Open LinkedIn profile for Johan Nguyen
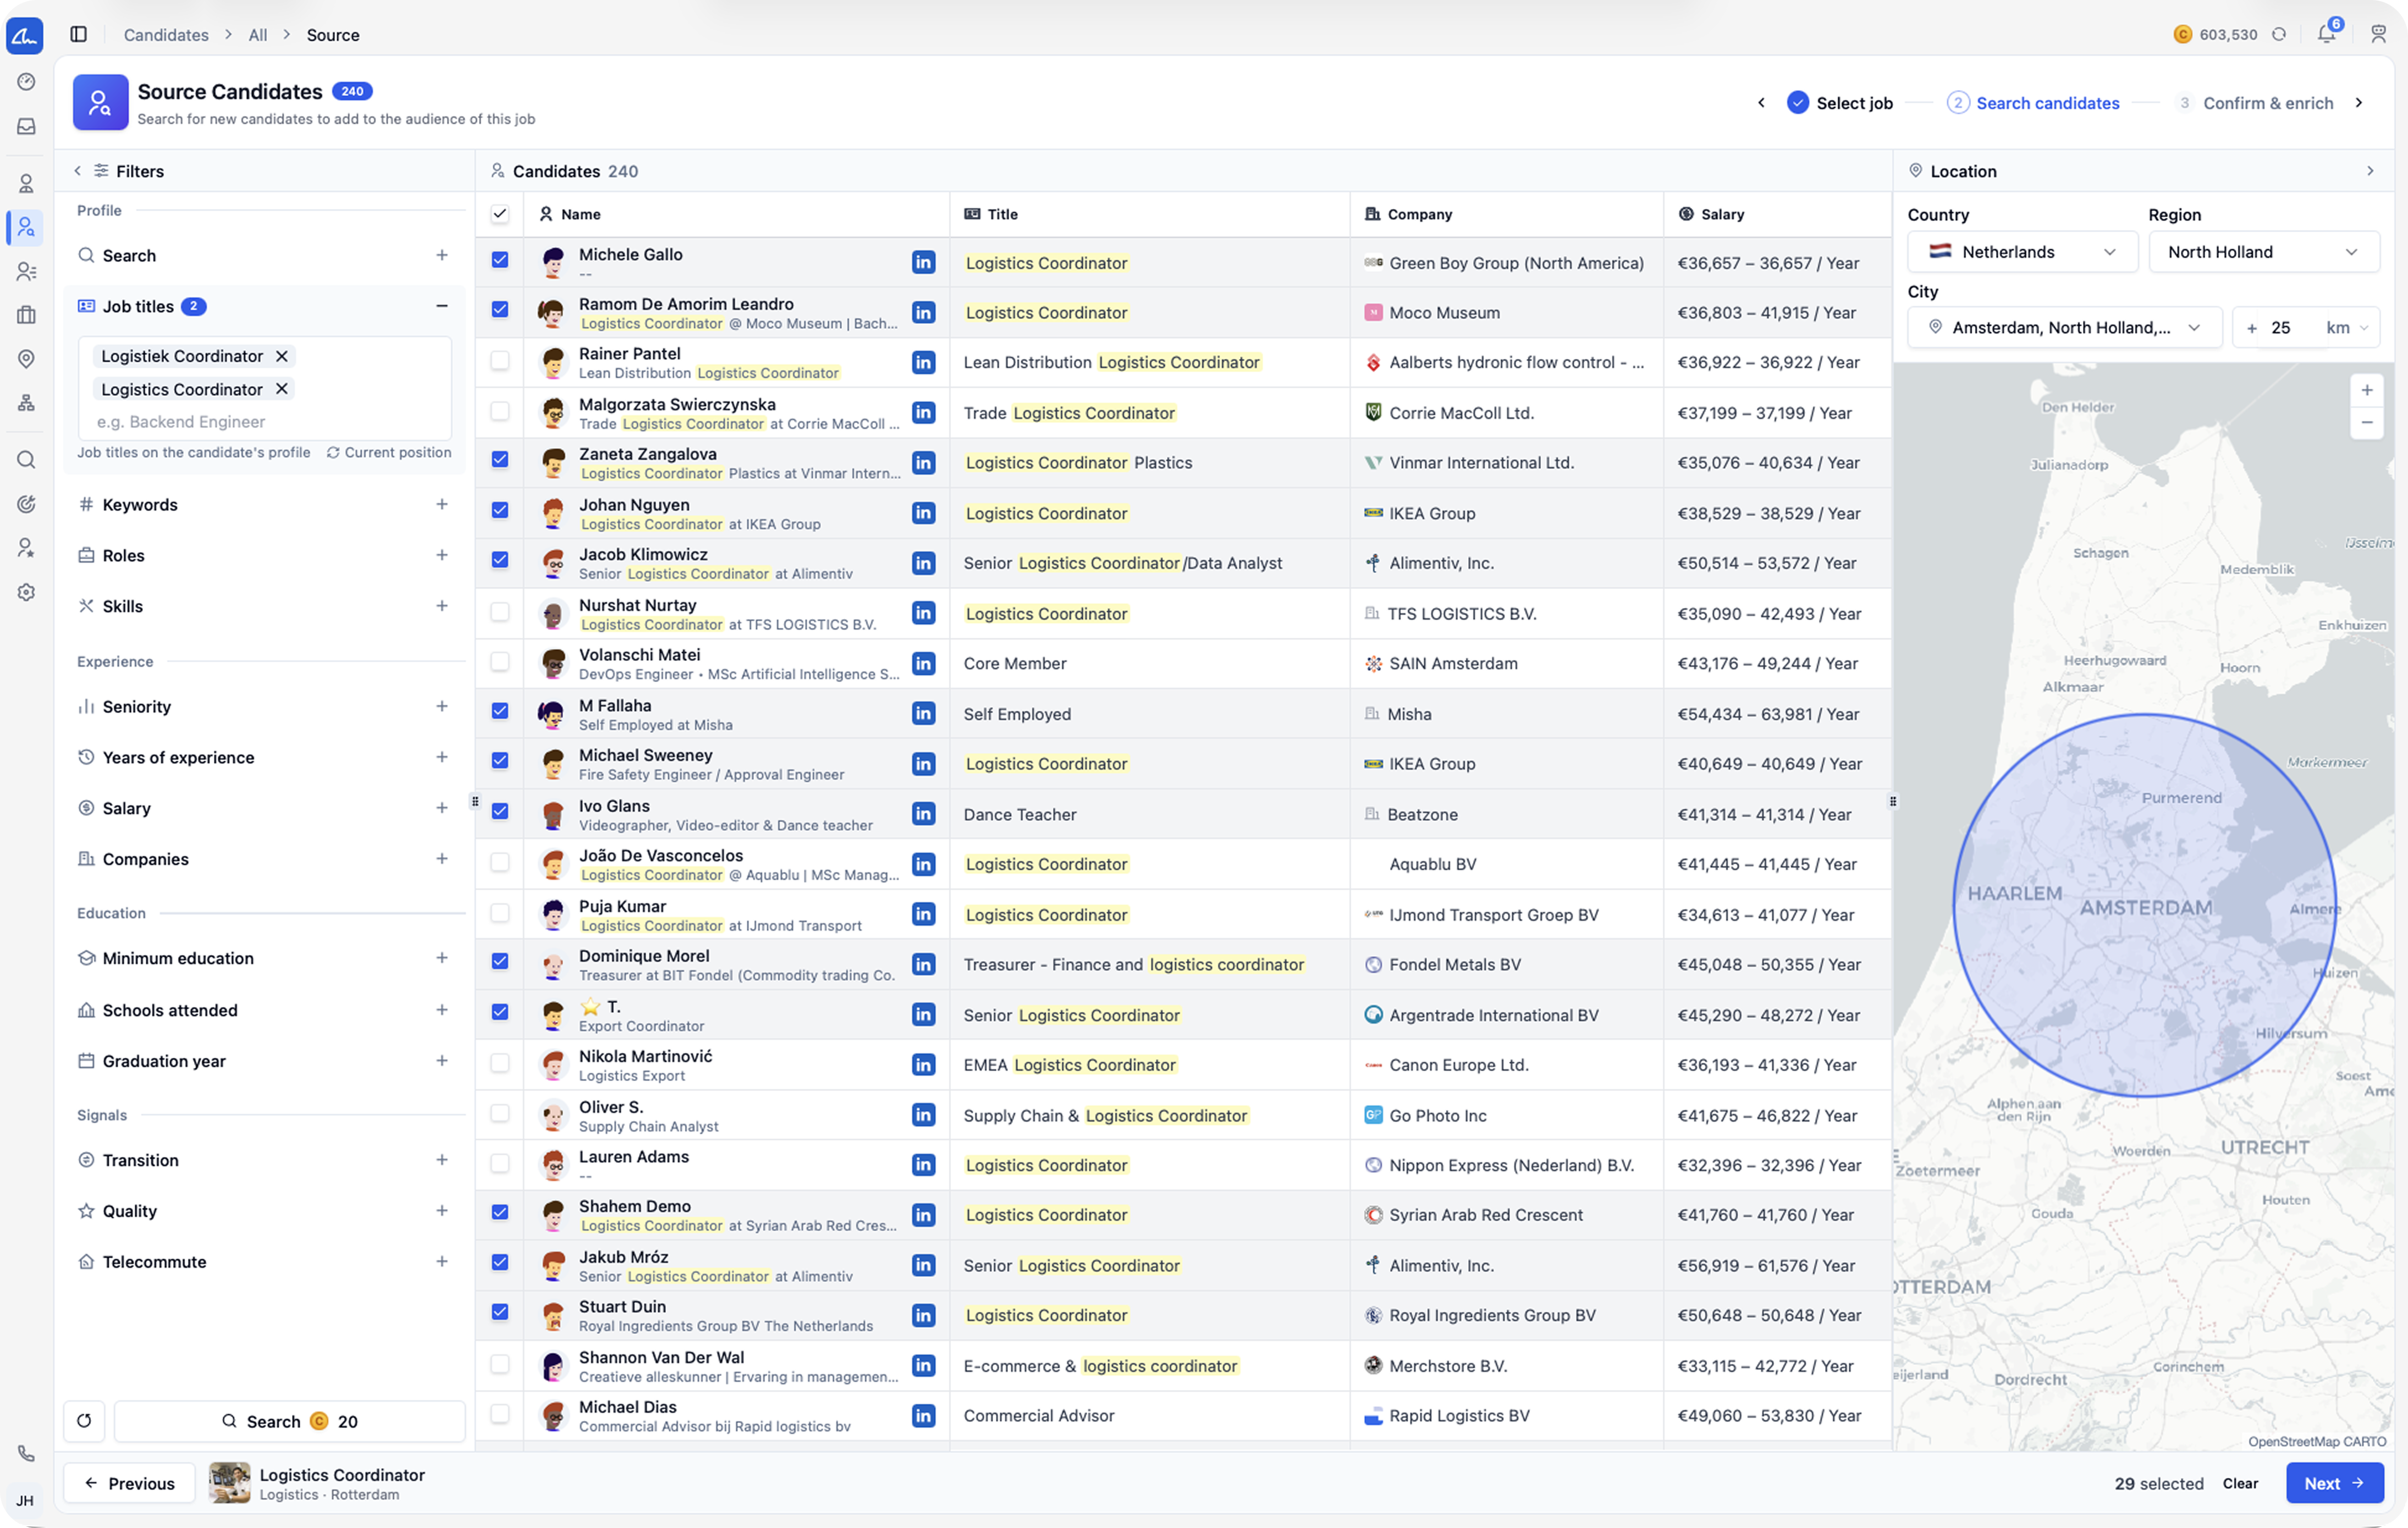Image resolution: width=2408 pixels, height=1528 pixels. 923,513
